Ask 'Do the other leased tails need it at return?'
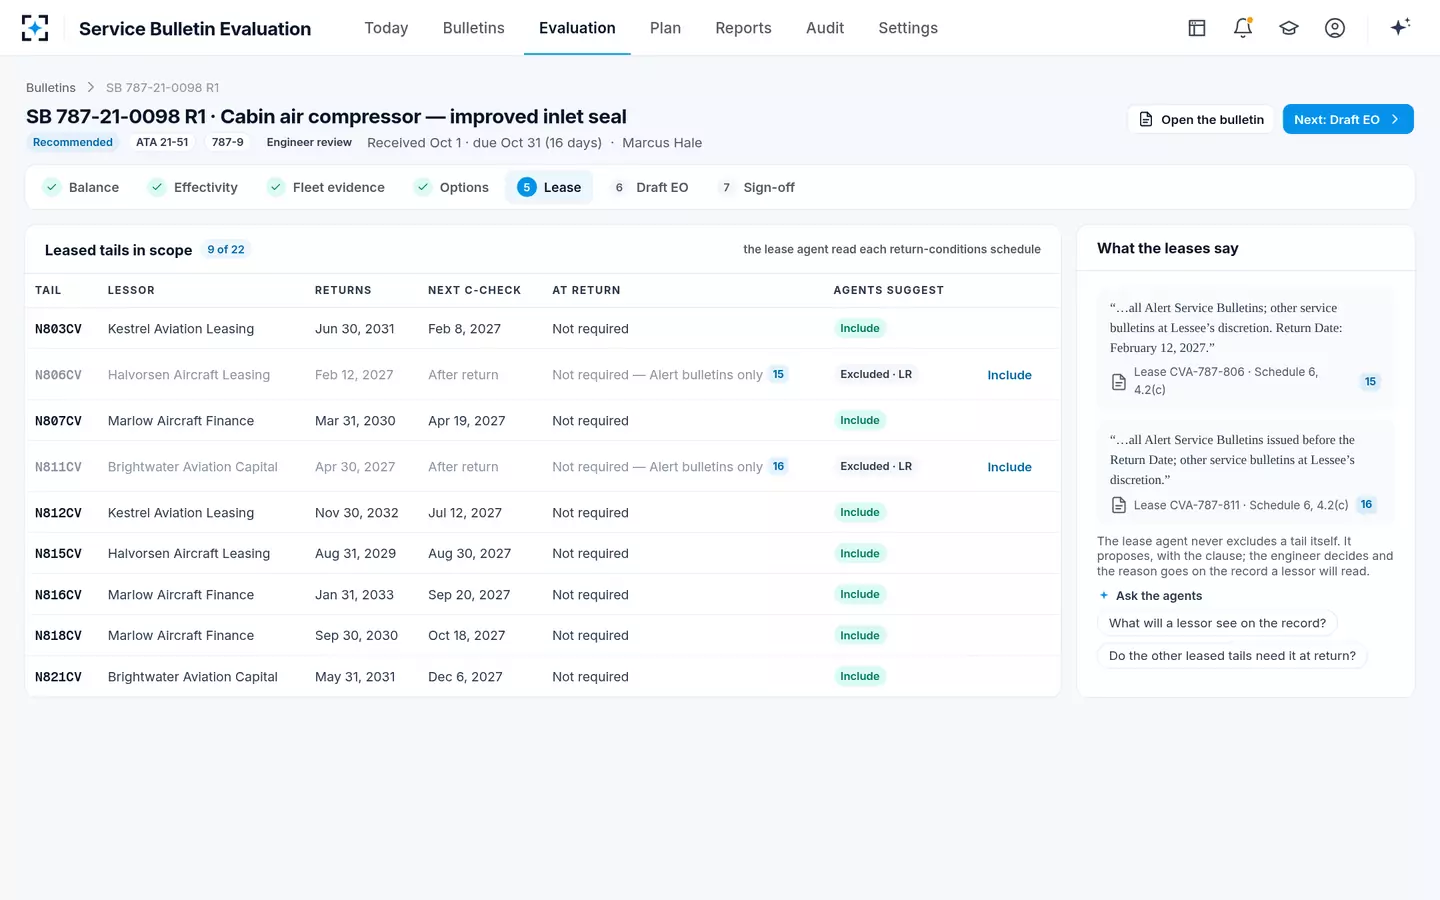Screen dimensions: 1440x900 pos(1232,656)
